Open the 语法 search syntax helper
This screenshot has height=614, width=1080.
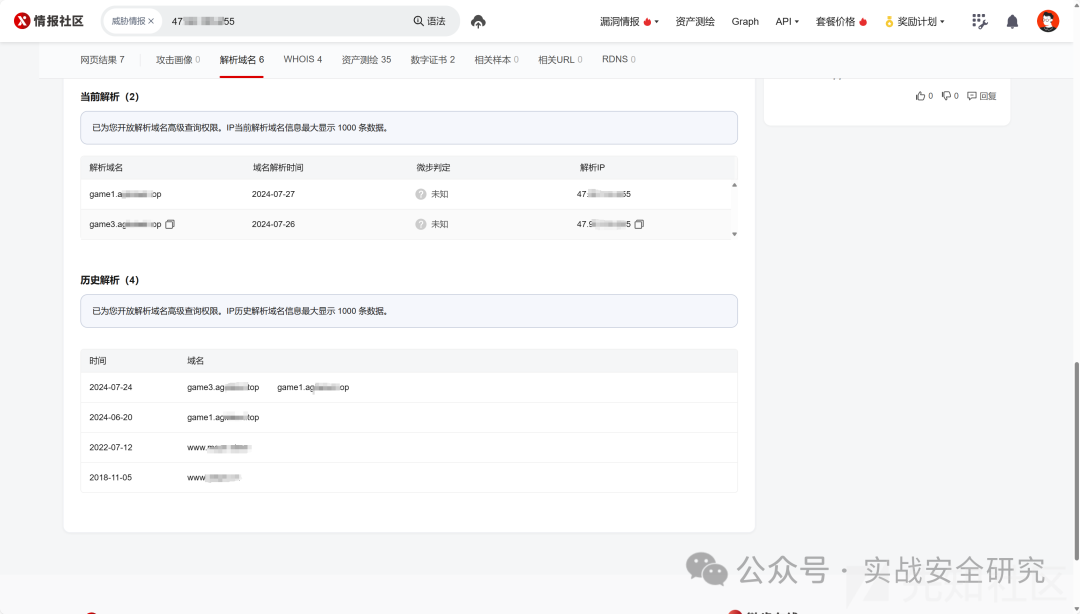pyautogui.click(x=429, y=21)
